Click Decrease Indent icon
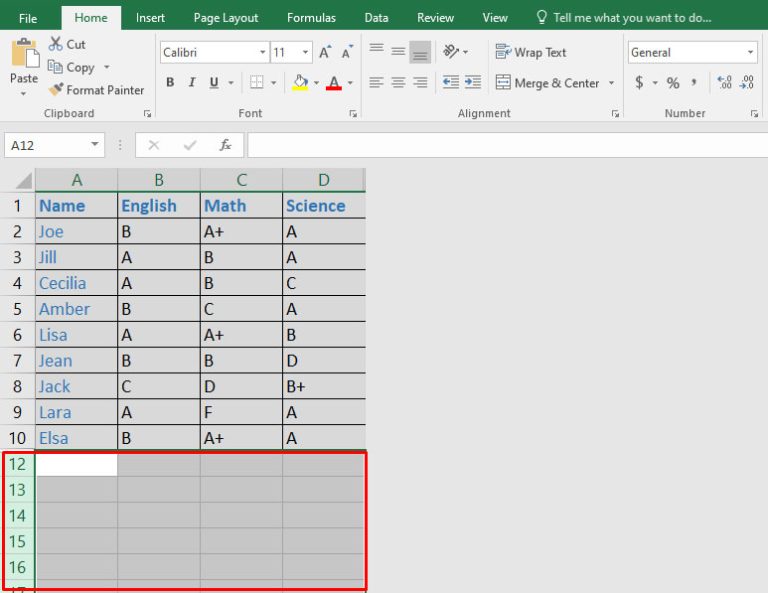The image size is (768, 593). click(x=451, y=82)
